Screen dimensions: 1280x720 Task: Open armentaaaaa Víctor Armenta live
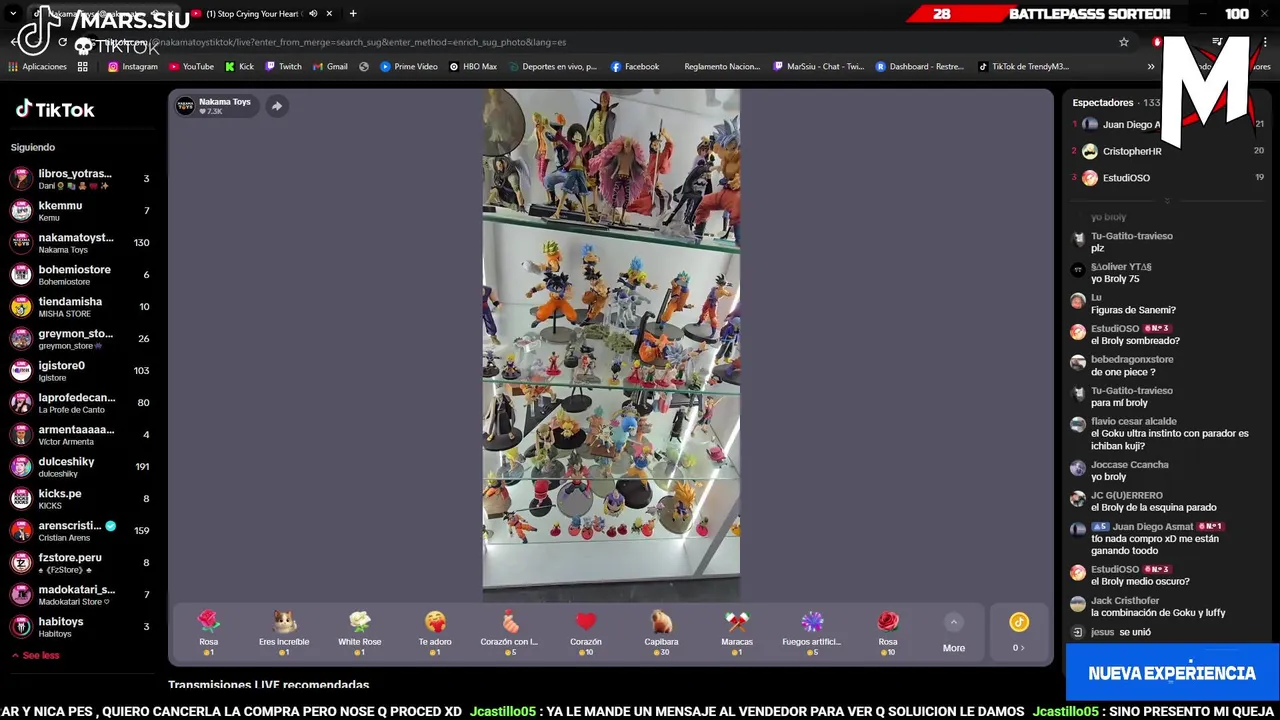80,435
